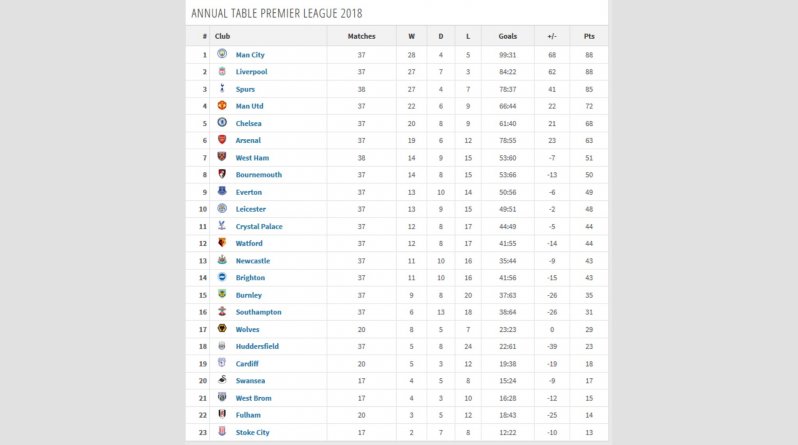798x445 pixels.
Task: Sort table by the Matches column header
Action: coord(361,36)
